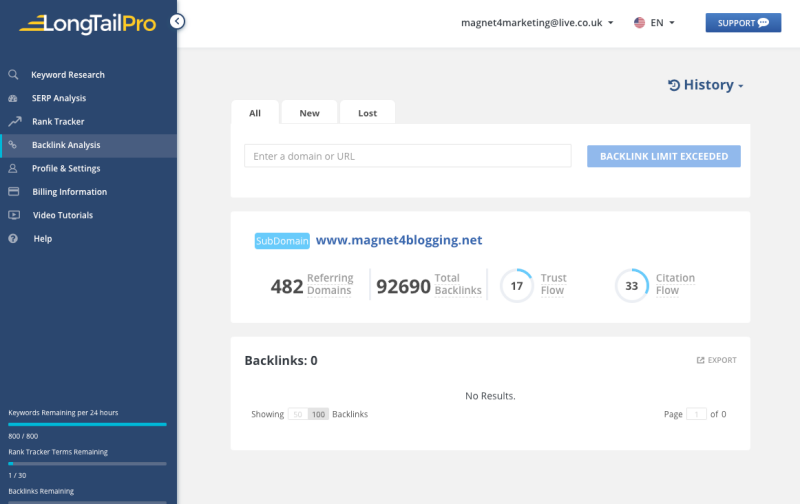Viewport: 800px width, 504px height.
Task: Show 100 backlinks per page
Action: click(318, 414)
